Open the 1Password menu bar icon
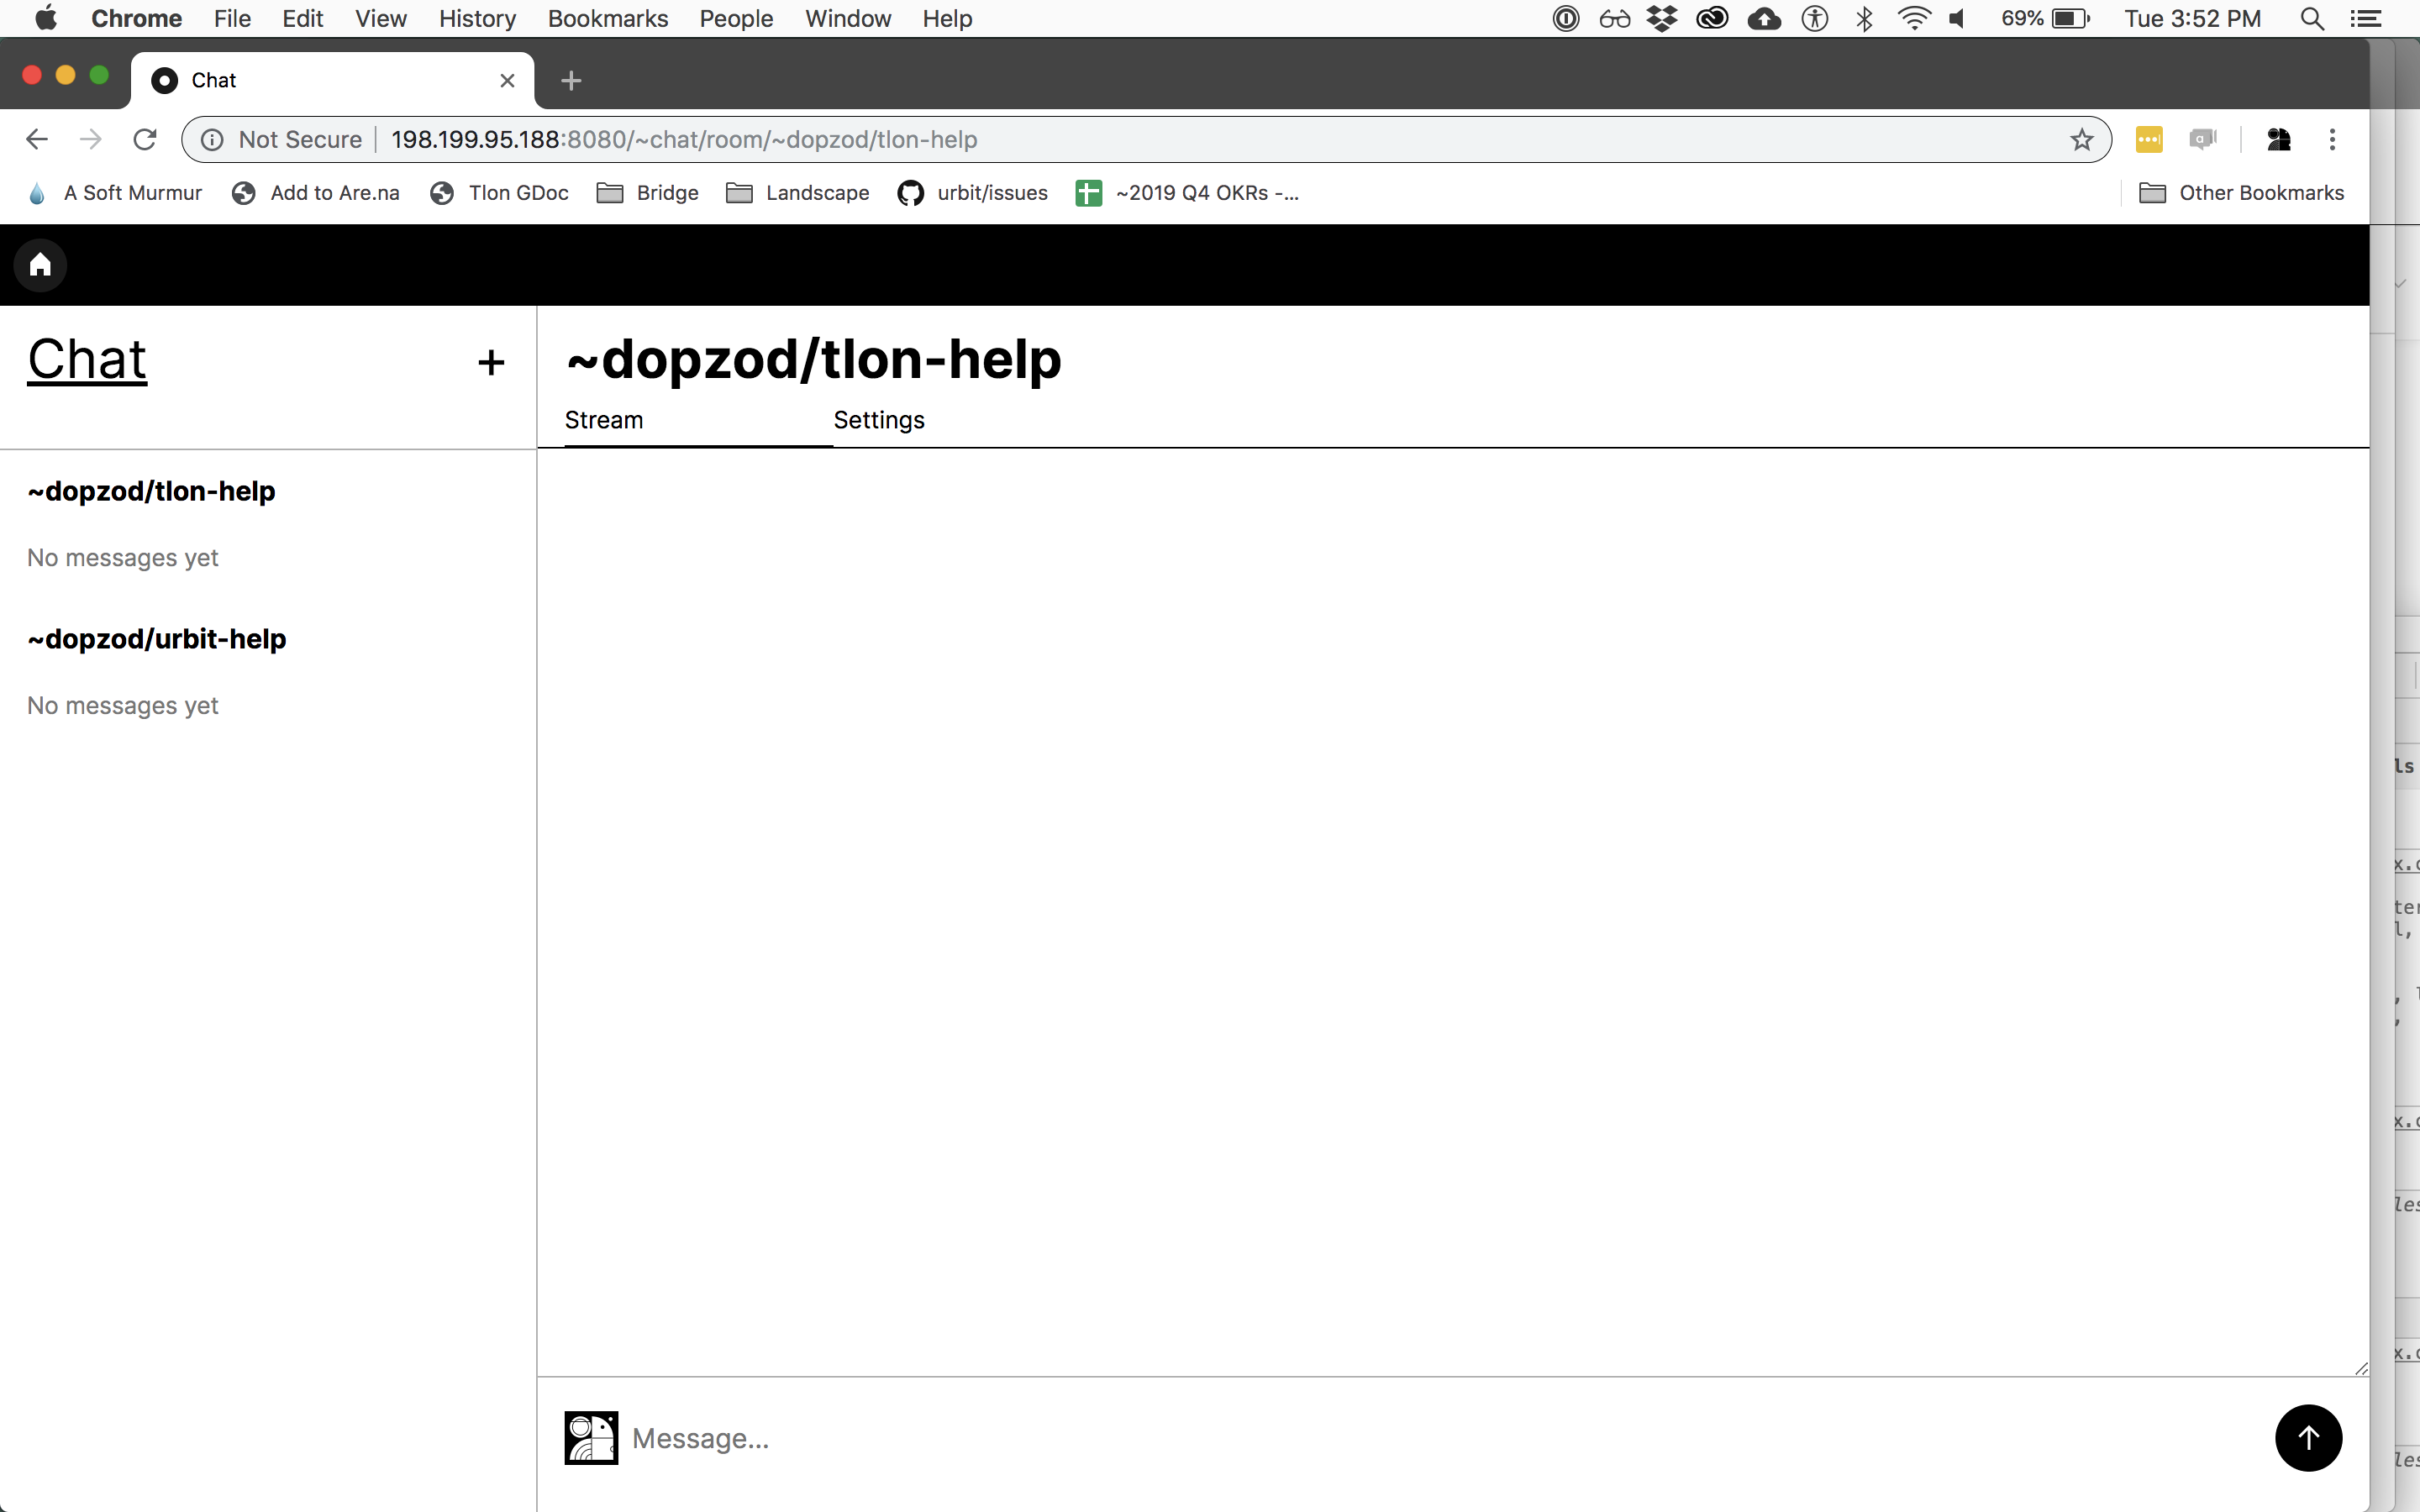The height and width of the screenshot is (1512, 2420). pos(1566,18)
